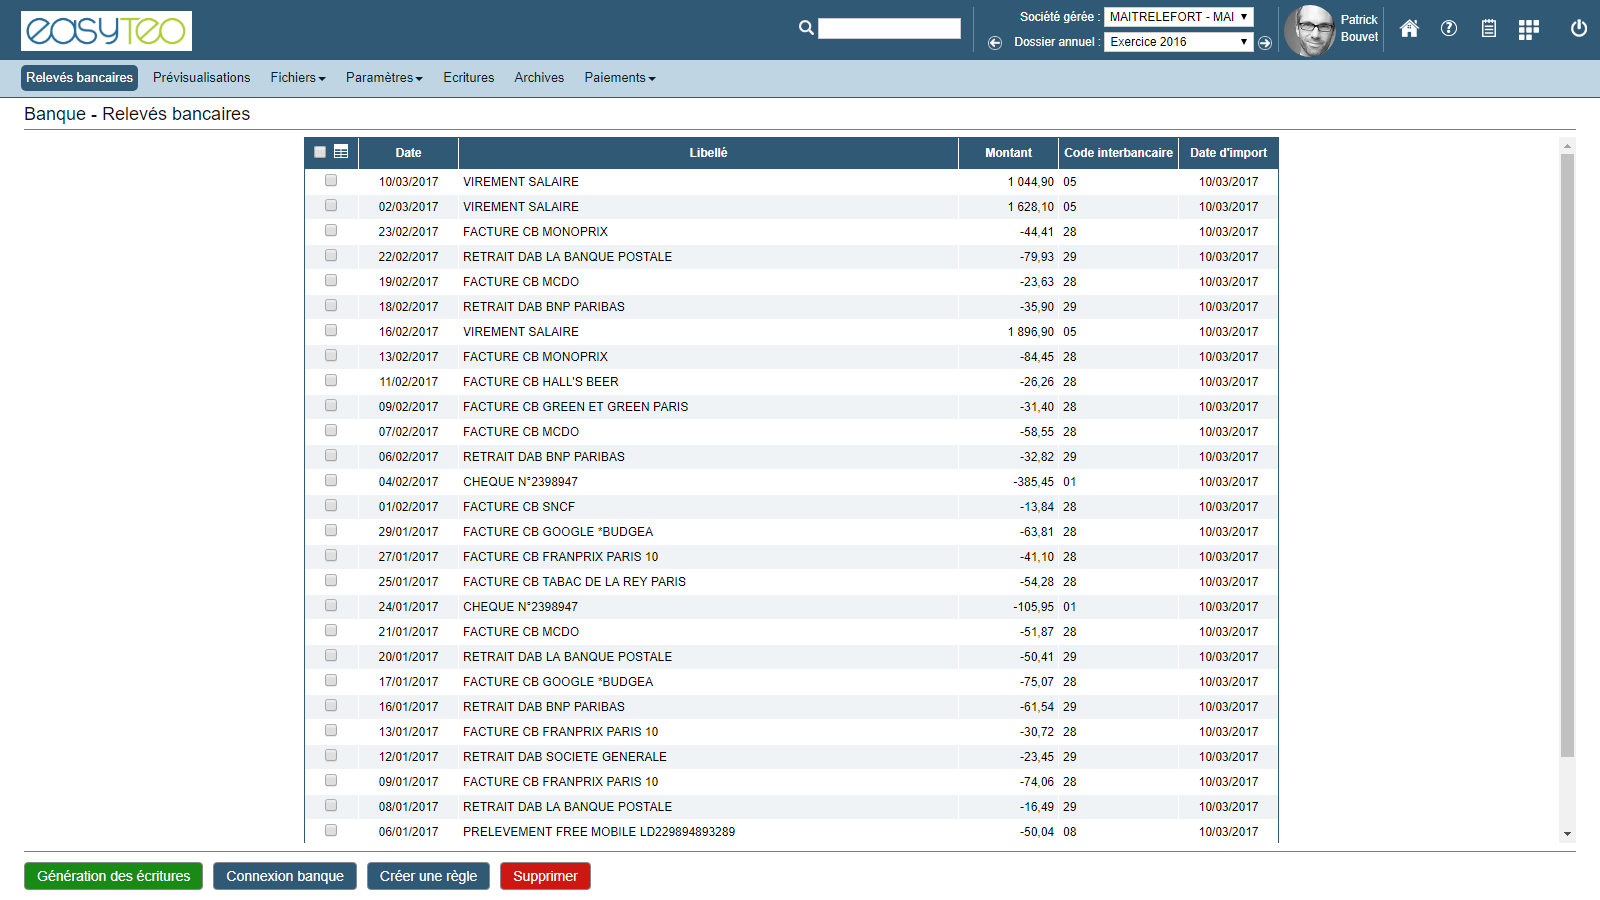Open the clipboard notes icon
1600x900 pixels.
tap(1489, 29)
